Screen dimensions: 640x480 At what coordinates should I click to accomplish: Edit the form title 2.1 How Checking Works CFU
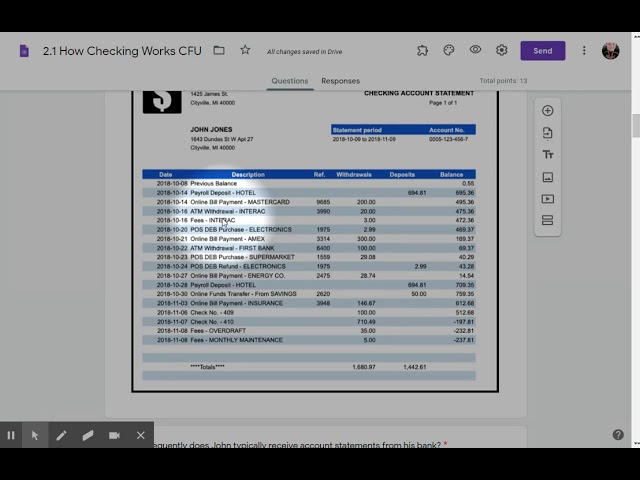pyautogui.click(x=122, y=51)
